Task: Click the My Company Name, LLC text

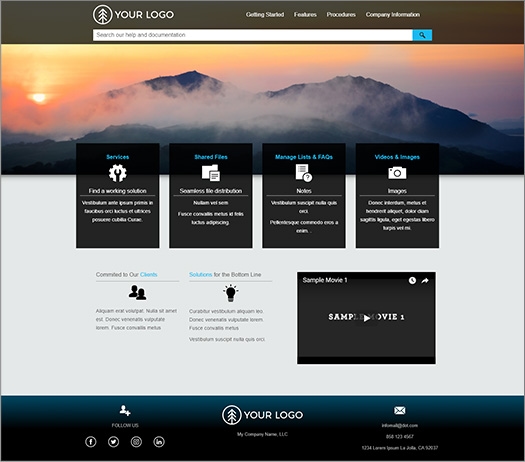Action: coord(262,434)
